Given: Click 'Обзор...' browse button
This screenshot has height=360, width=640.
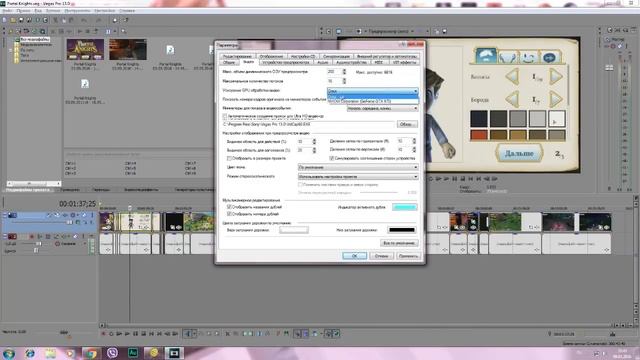Looking at the screenshot, I should point(407,124).
